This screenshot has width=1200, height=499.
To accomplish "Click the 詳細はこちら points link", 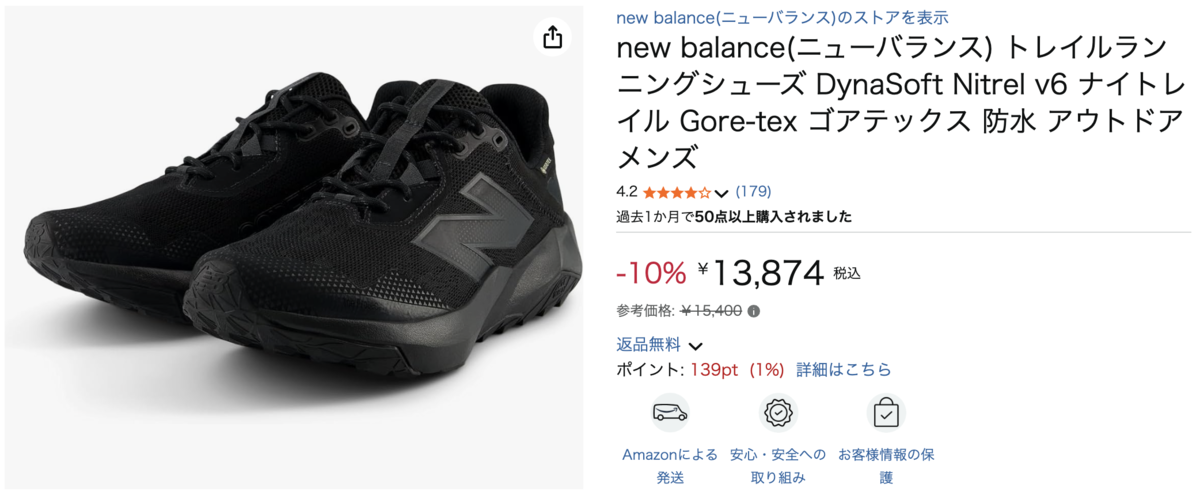I will click(843, 370).
